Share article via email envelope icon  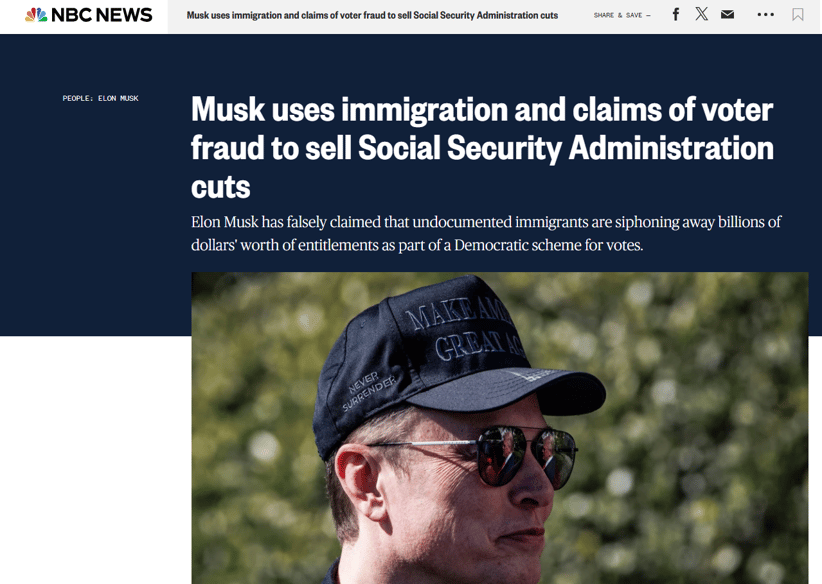tap(727, 15)
